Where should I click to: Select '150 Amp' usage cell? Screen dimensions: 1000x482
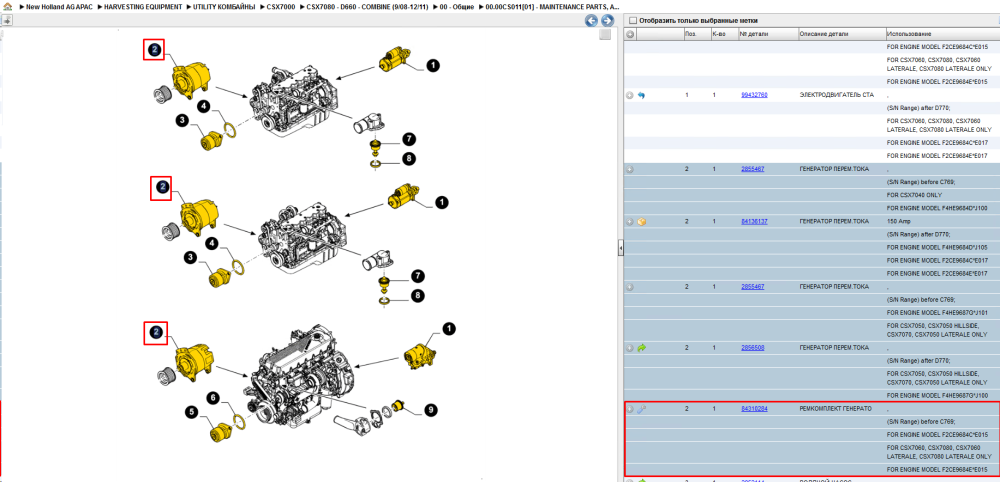coord(899,221)
